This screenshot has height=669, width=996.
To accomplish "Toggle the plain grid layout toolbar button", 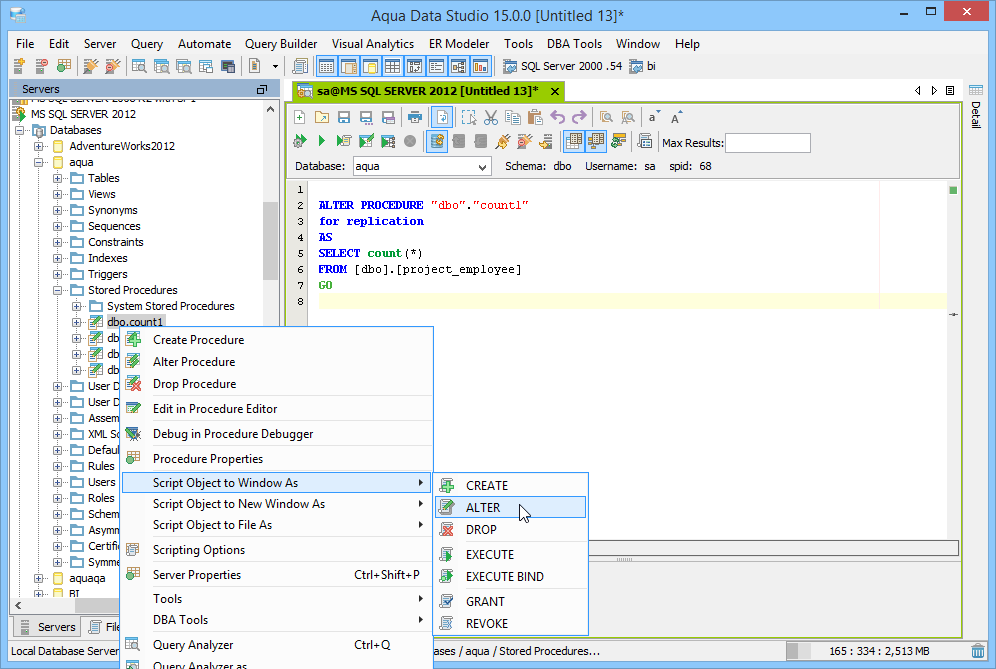I will (x=393, y=66).
